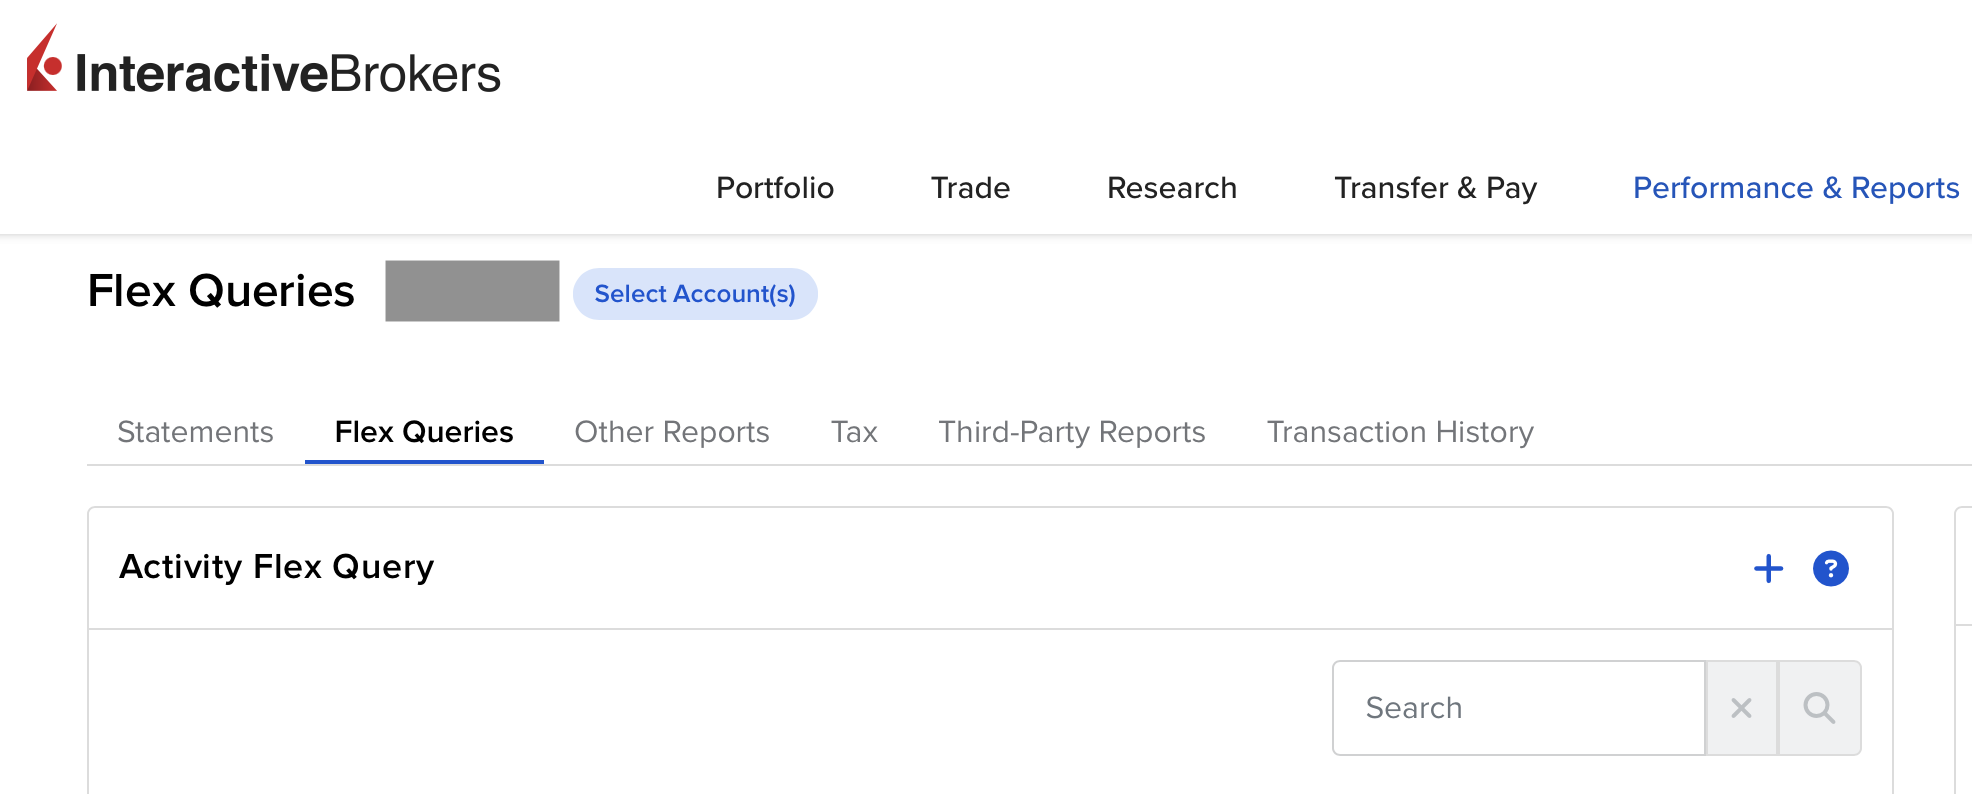Focus the Search input field

pos(1519,708)
